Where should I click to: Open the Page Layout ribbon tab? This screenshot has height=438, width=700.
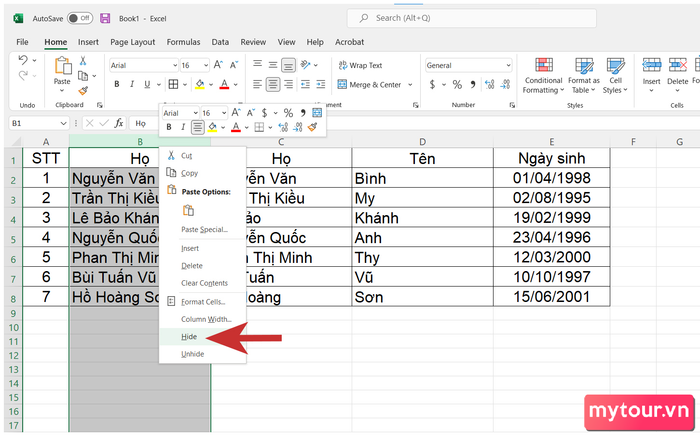coord(133,42)
